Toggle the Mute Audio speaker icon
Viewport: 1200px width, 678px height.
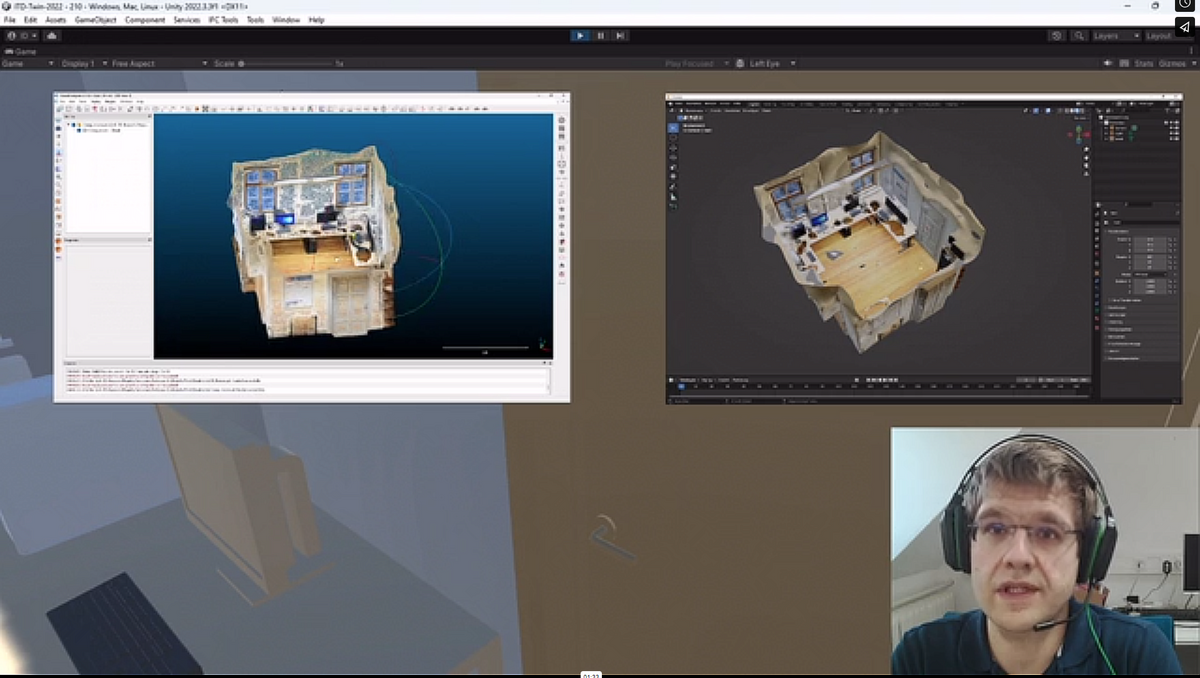[x=1107, y=63]
